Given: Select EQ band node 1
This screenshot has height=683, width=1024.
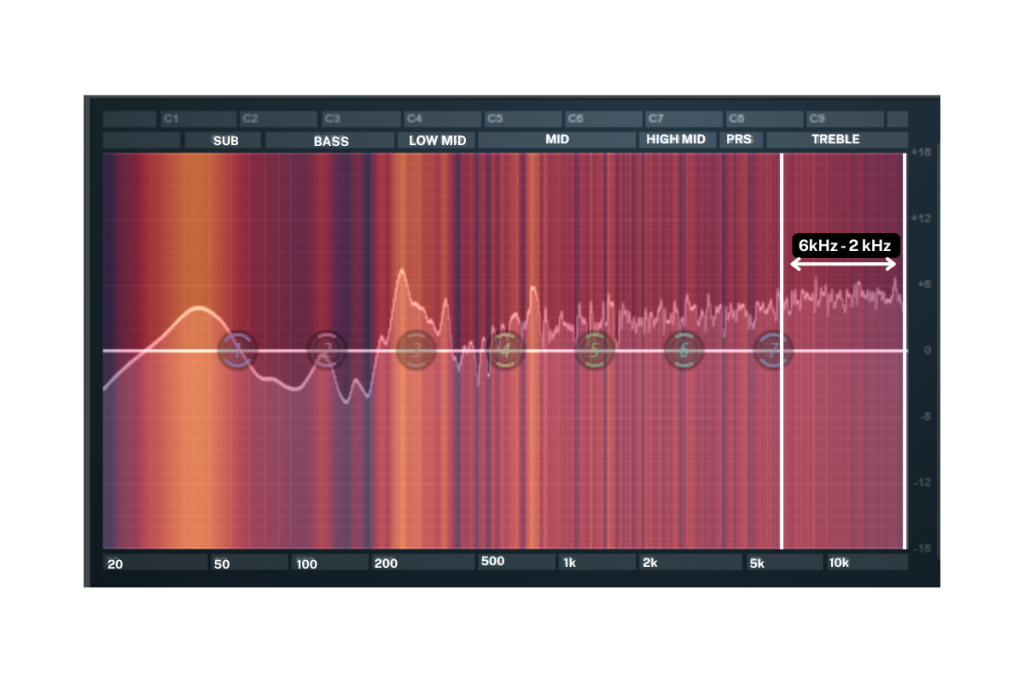Looking at the screenshot, I should coord(238,350).
